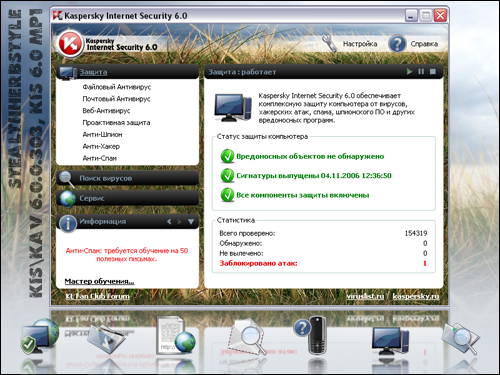Click the Анти-Спам training required warning text
Image resolution: width=500 pixels, height=375 pixels.
pos(127,255)
